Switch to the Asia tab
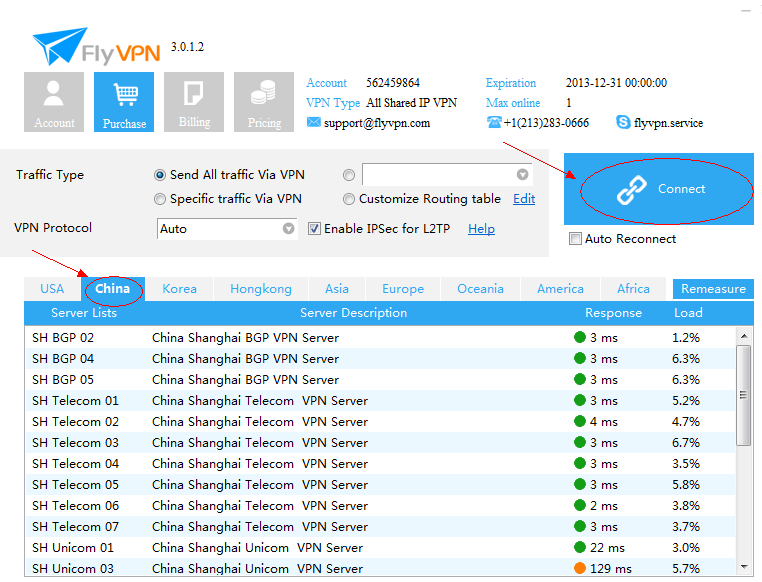The width and height of the screenshot is (762, 582). [x=337, y=289]
